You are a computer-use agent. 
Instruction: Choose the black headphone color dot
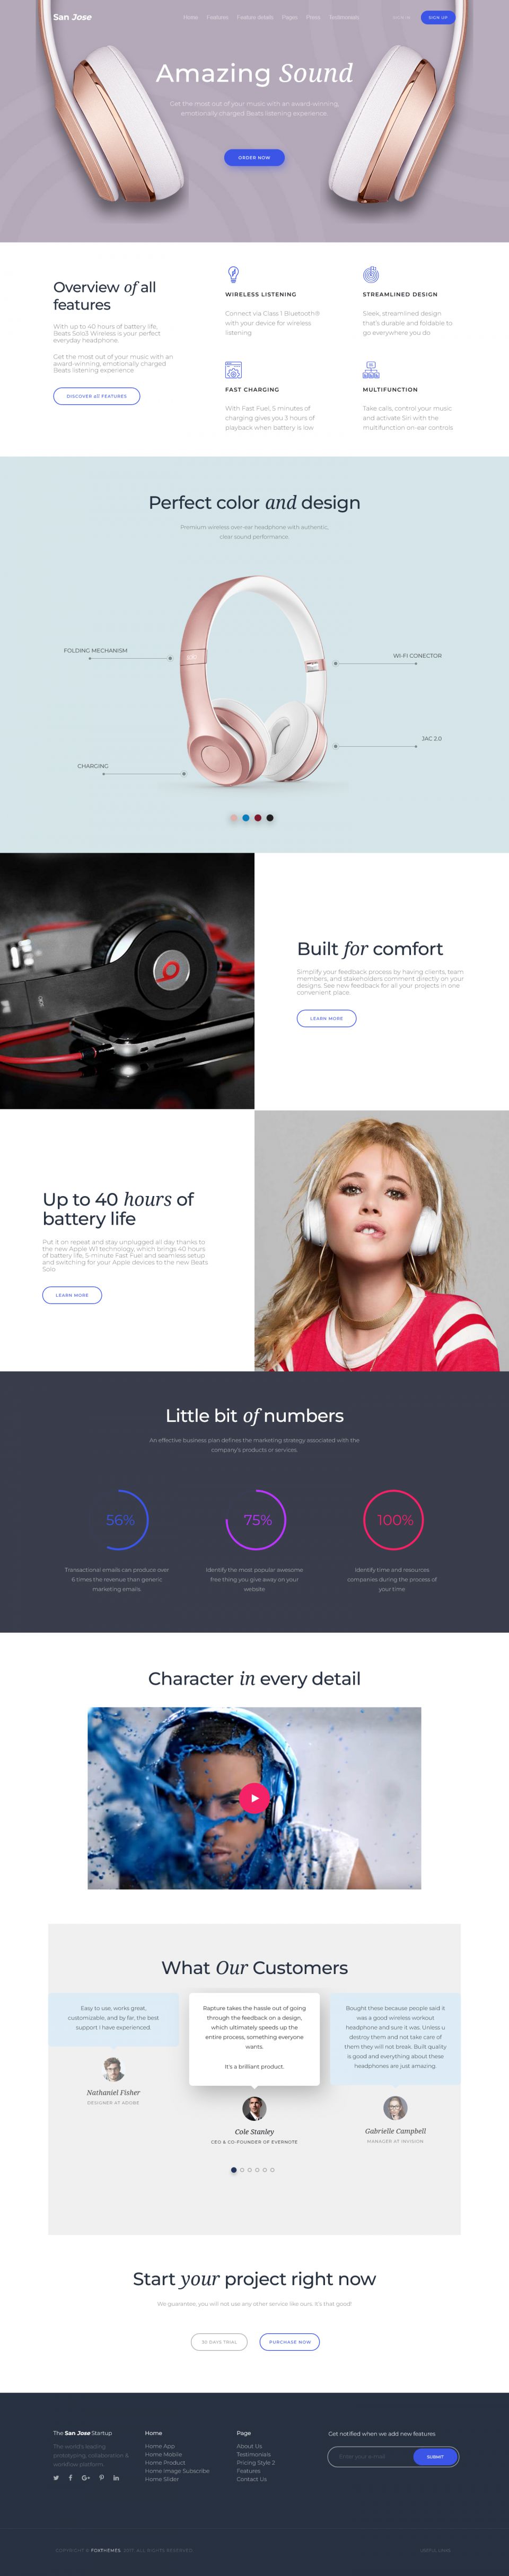point(270,818)
